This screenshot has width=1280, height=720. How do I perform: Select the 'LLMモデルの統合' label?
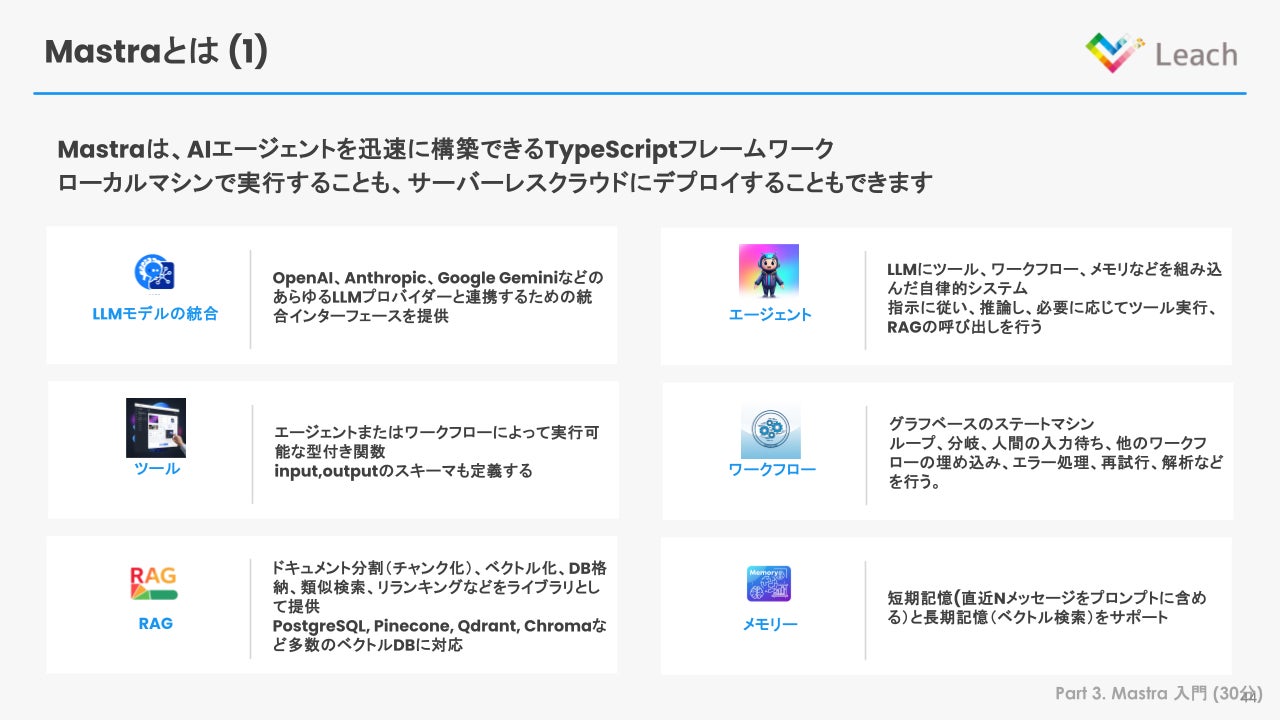coord(155,314)
